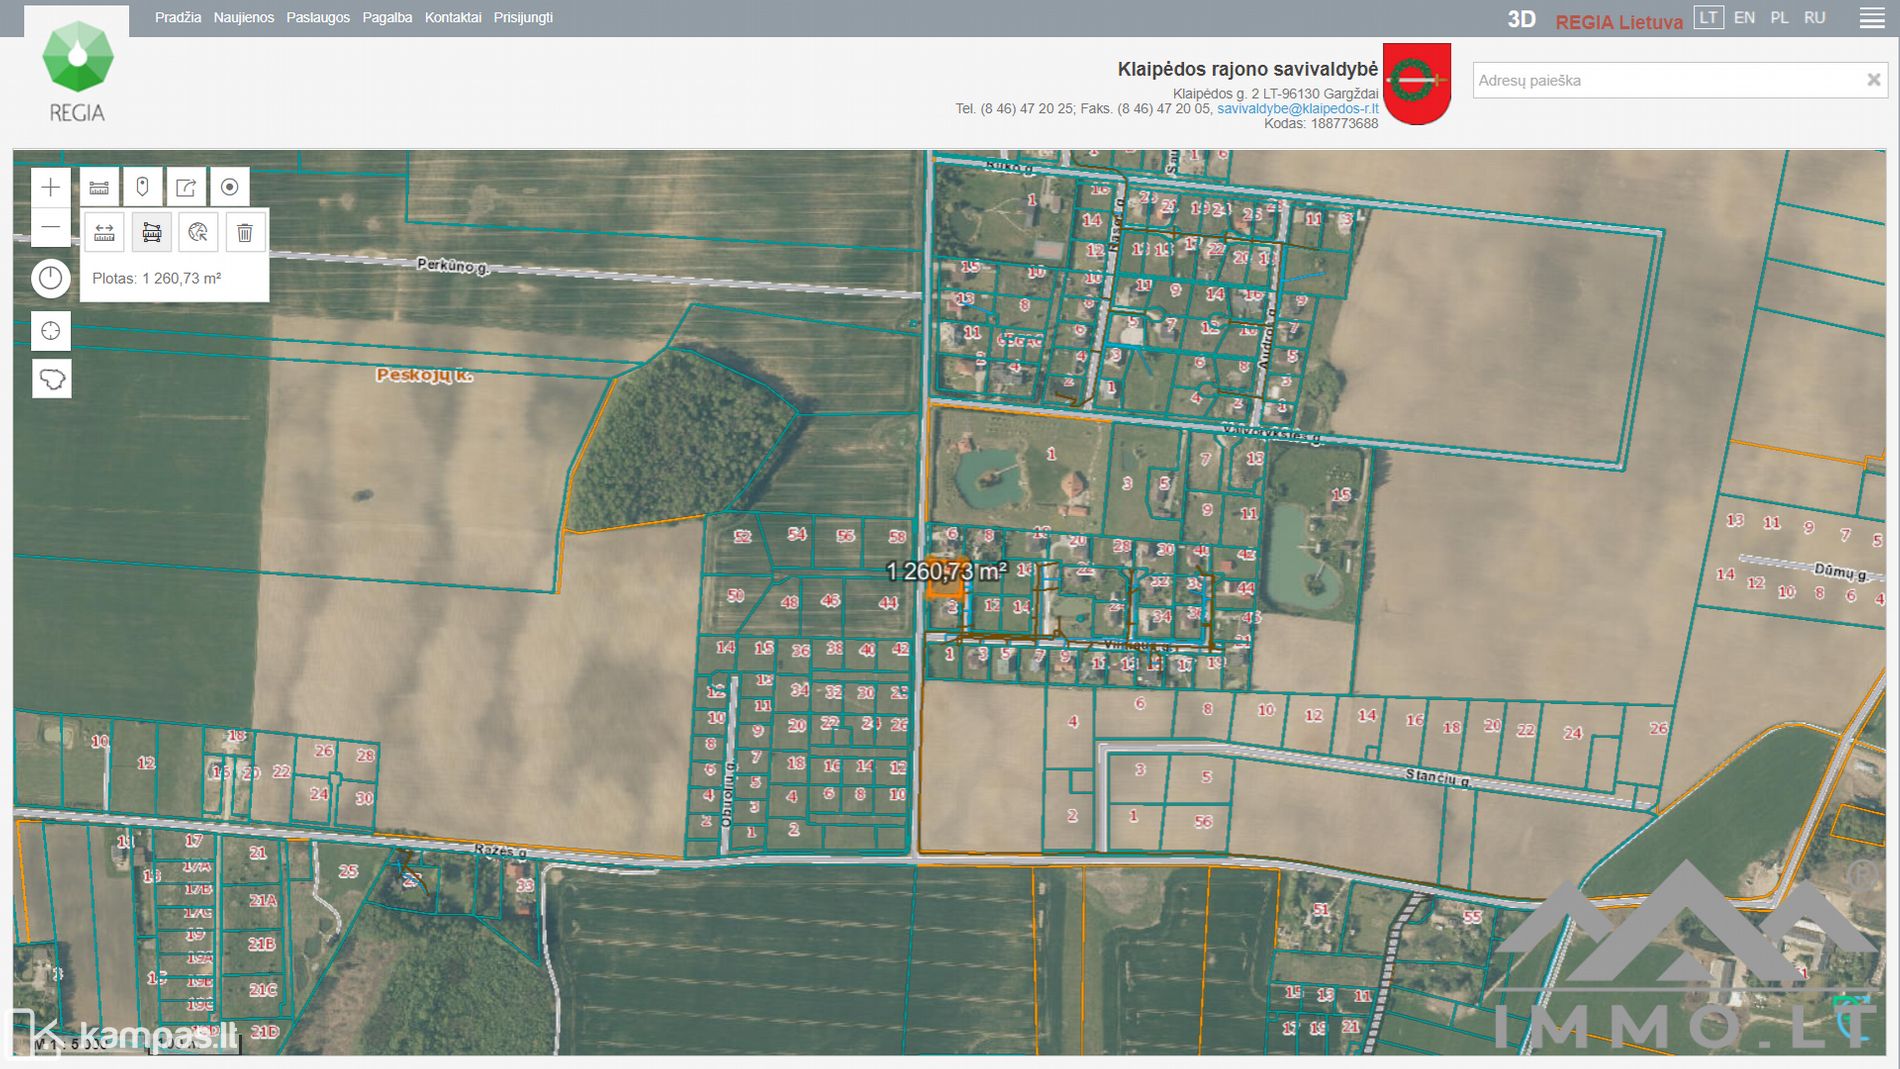1900x1069 pixels.
Task: Click the share/export map icon
Action: tap(186, 187)
